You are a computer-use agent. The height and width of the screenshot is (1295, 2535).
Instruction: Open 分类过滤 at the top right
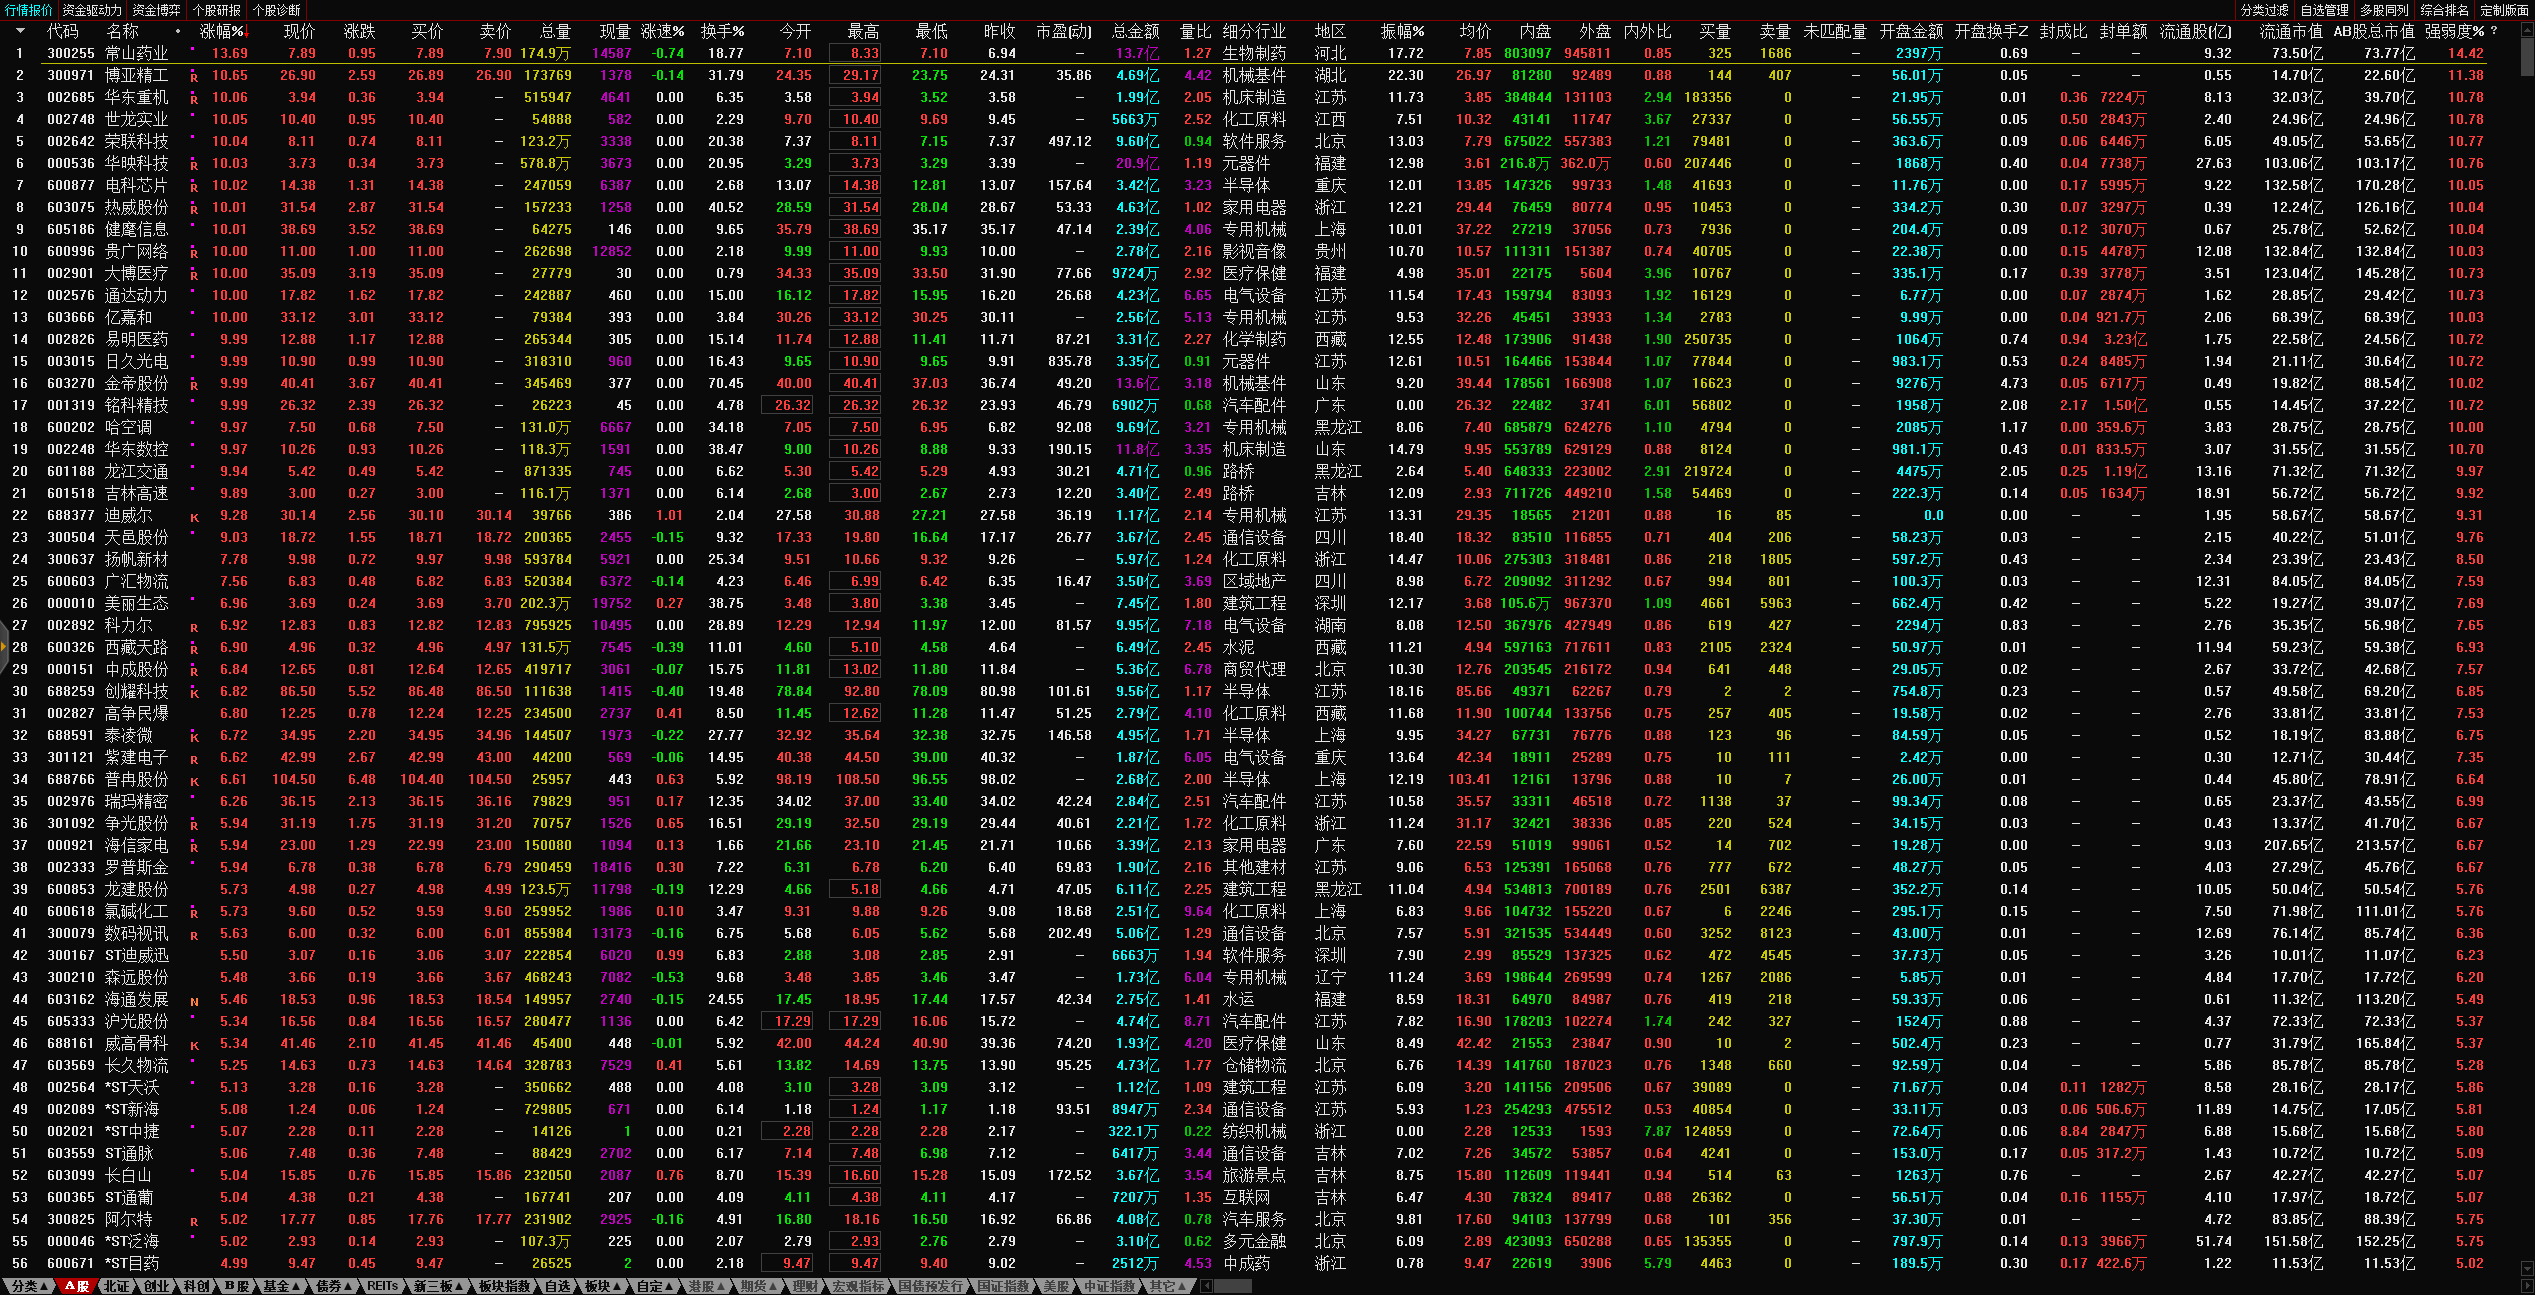coord(2264,10)
